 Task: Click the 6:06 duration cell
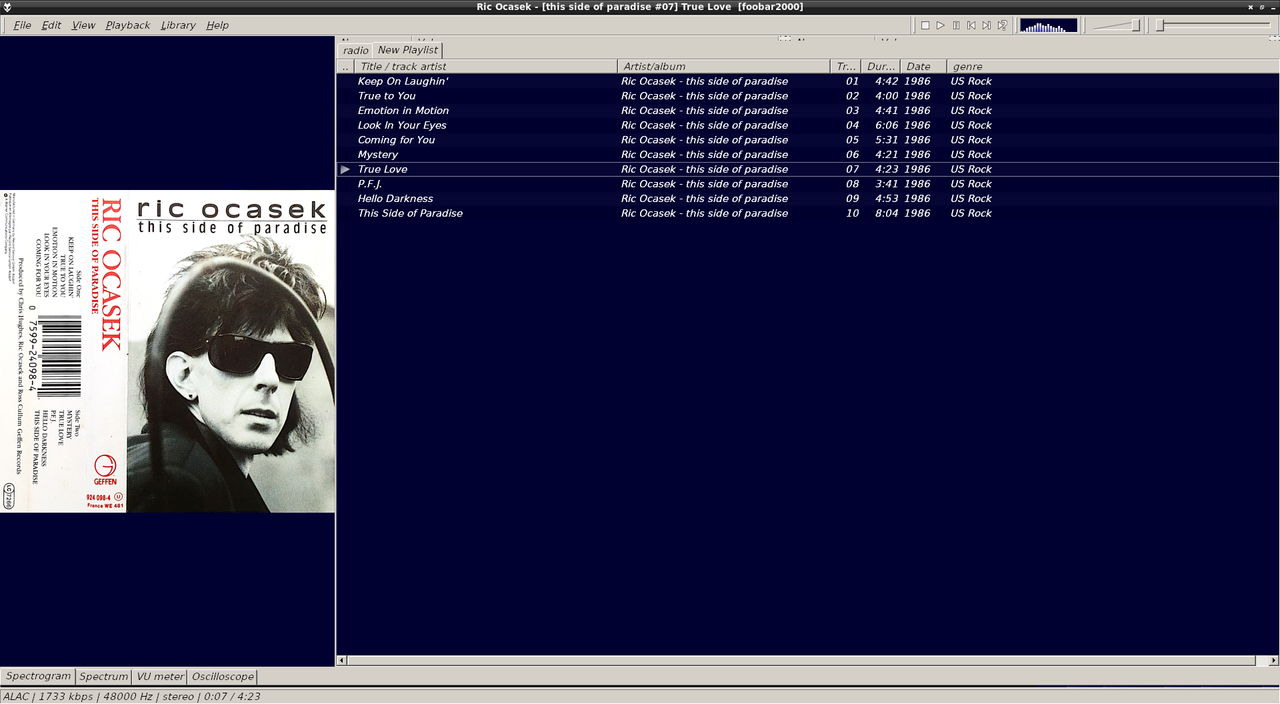click(x=887, y=125)
